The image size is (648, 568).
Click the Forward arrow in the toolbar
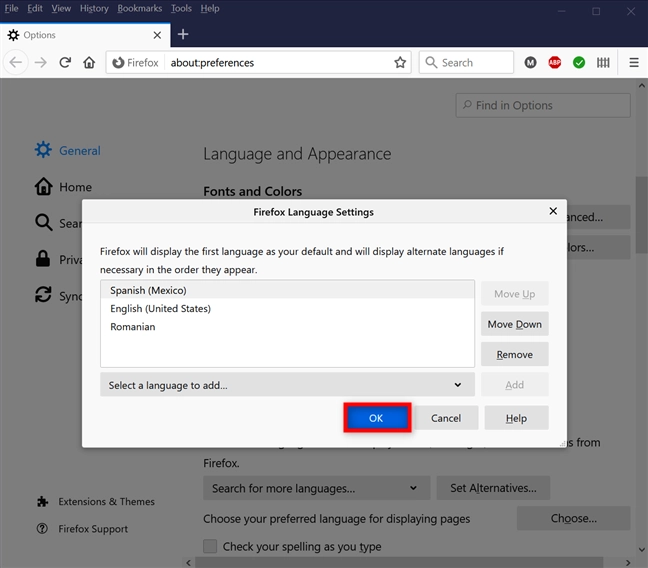coord(40,62)
